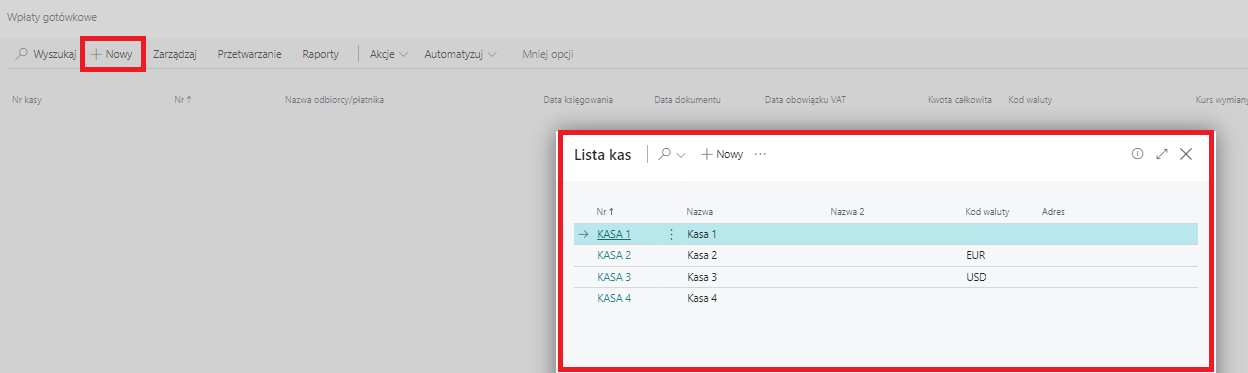Open the row options menu for KASA 1
Image resolution: width=1248 pixels, height=373 pixels.
(x=671, y=234)
